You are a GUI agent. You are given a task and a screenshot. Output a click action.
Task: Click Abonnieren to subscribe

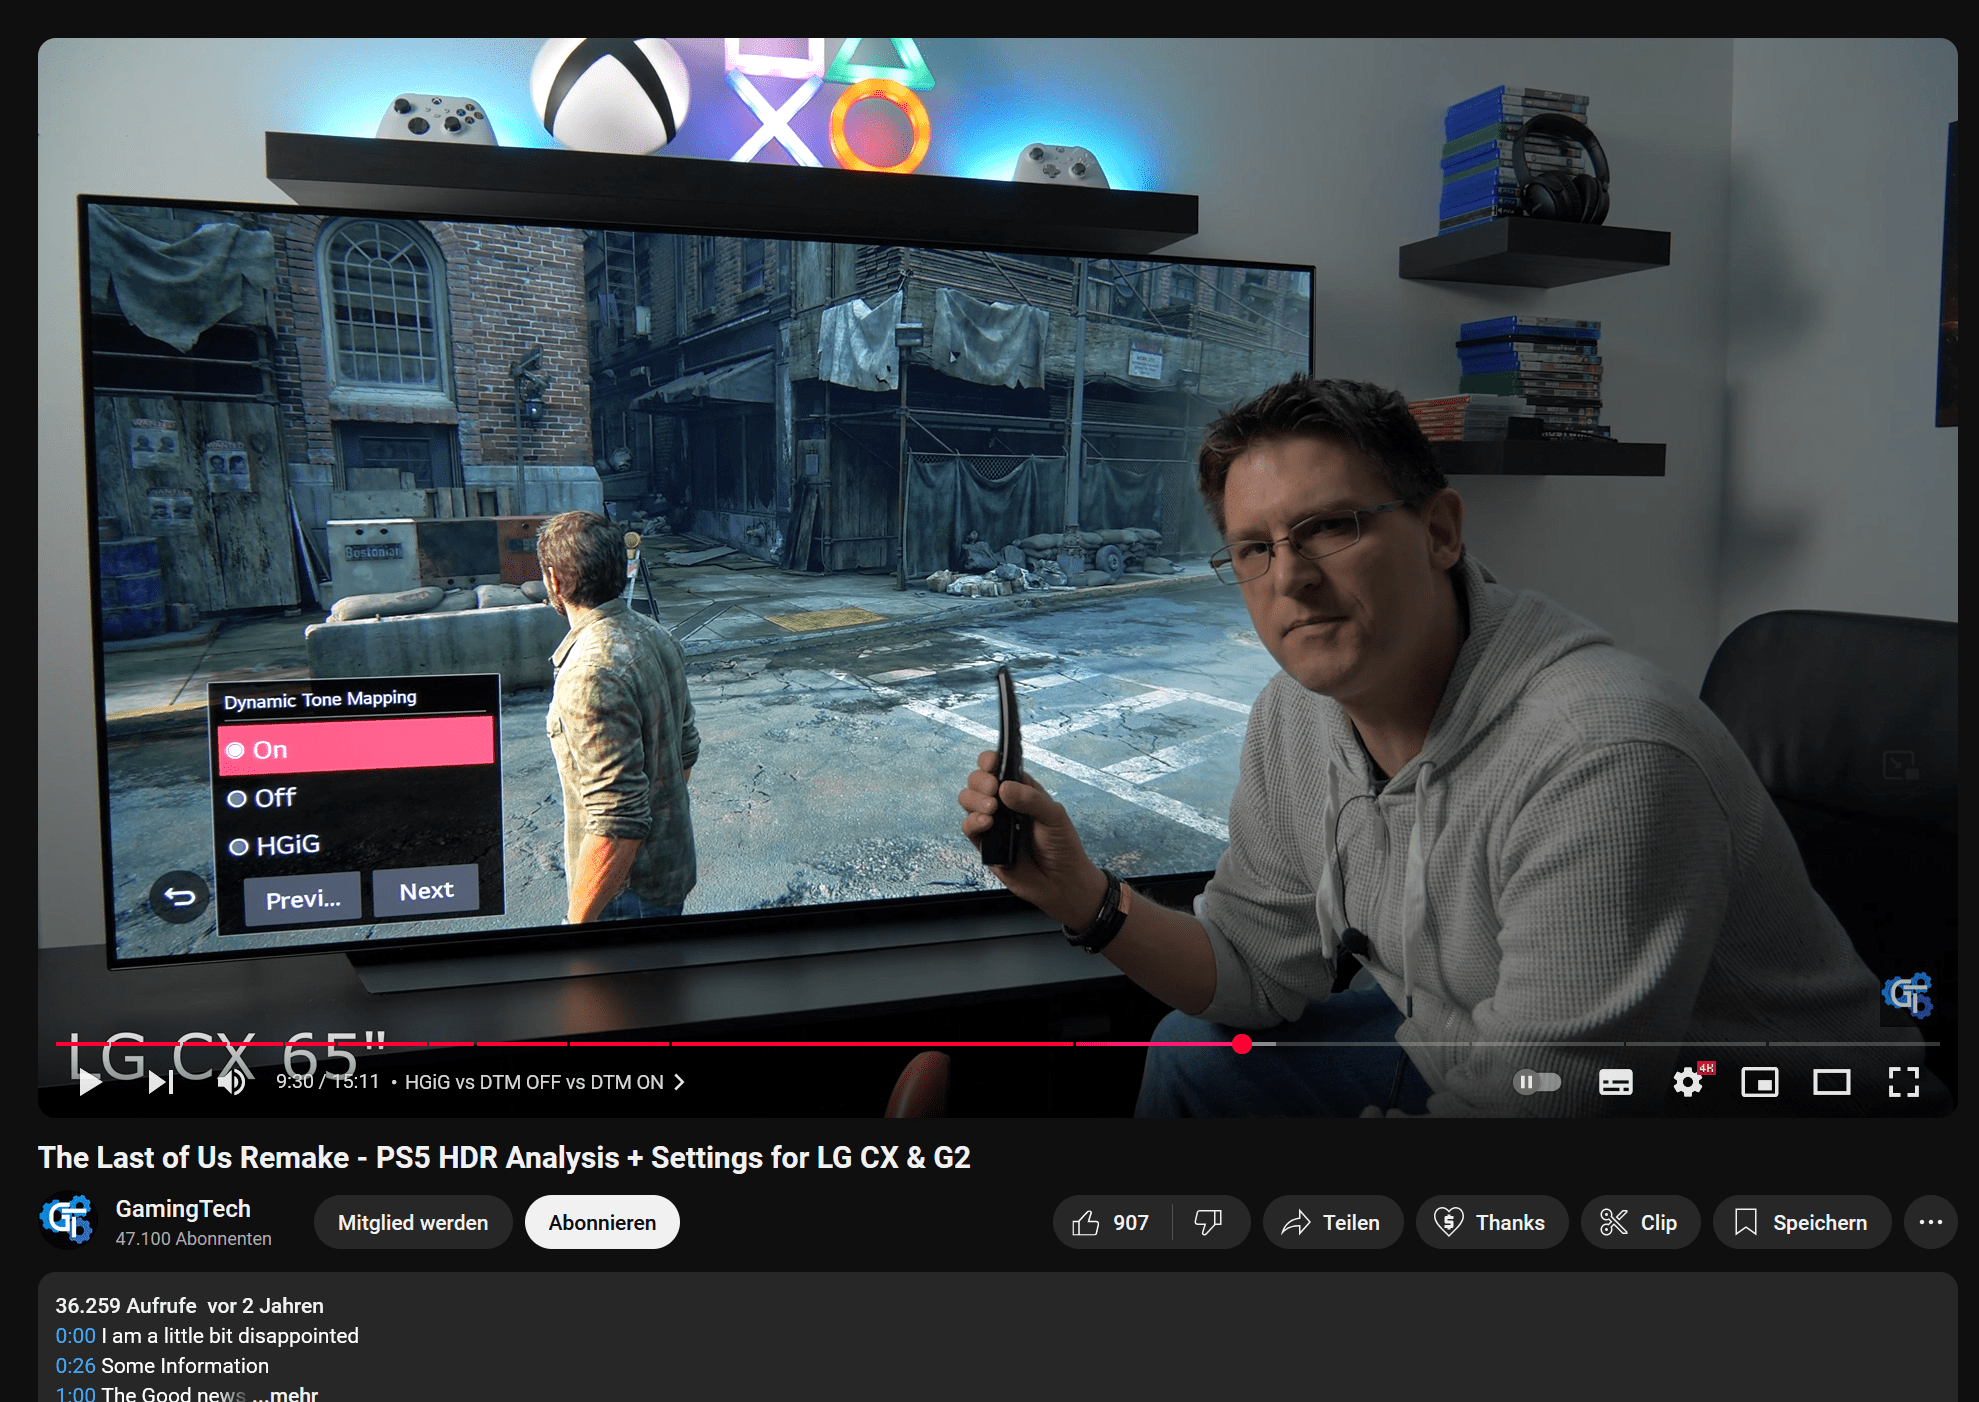602,1222
